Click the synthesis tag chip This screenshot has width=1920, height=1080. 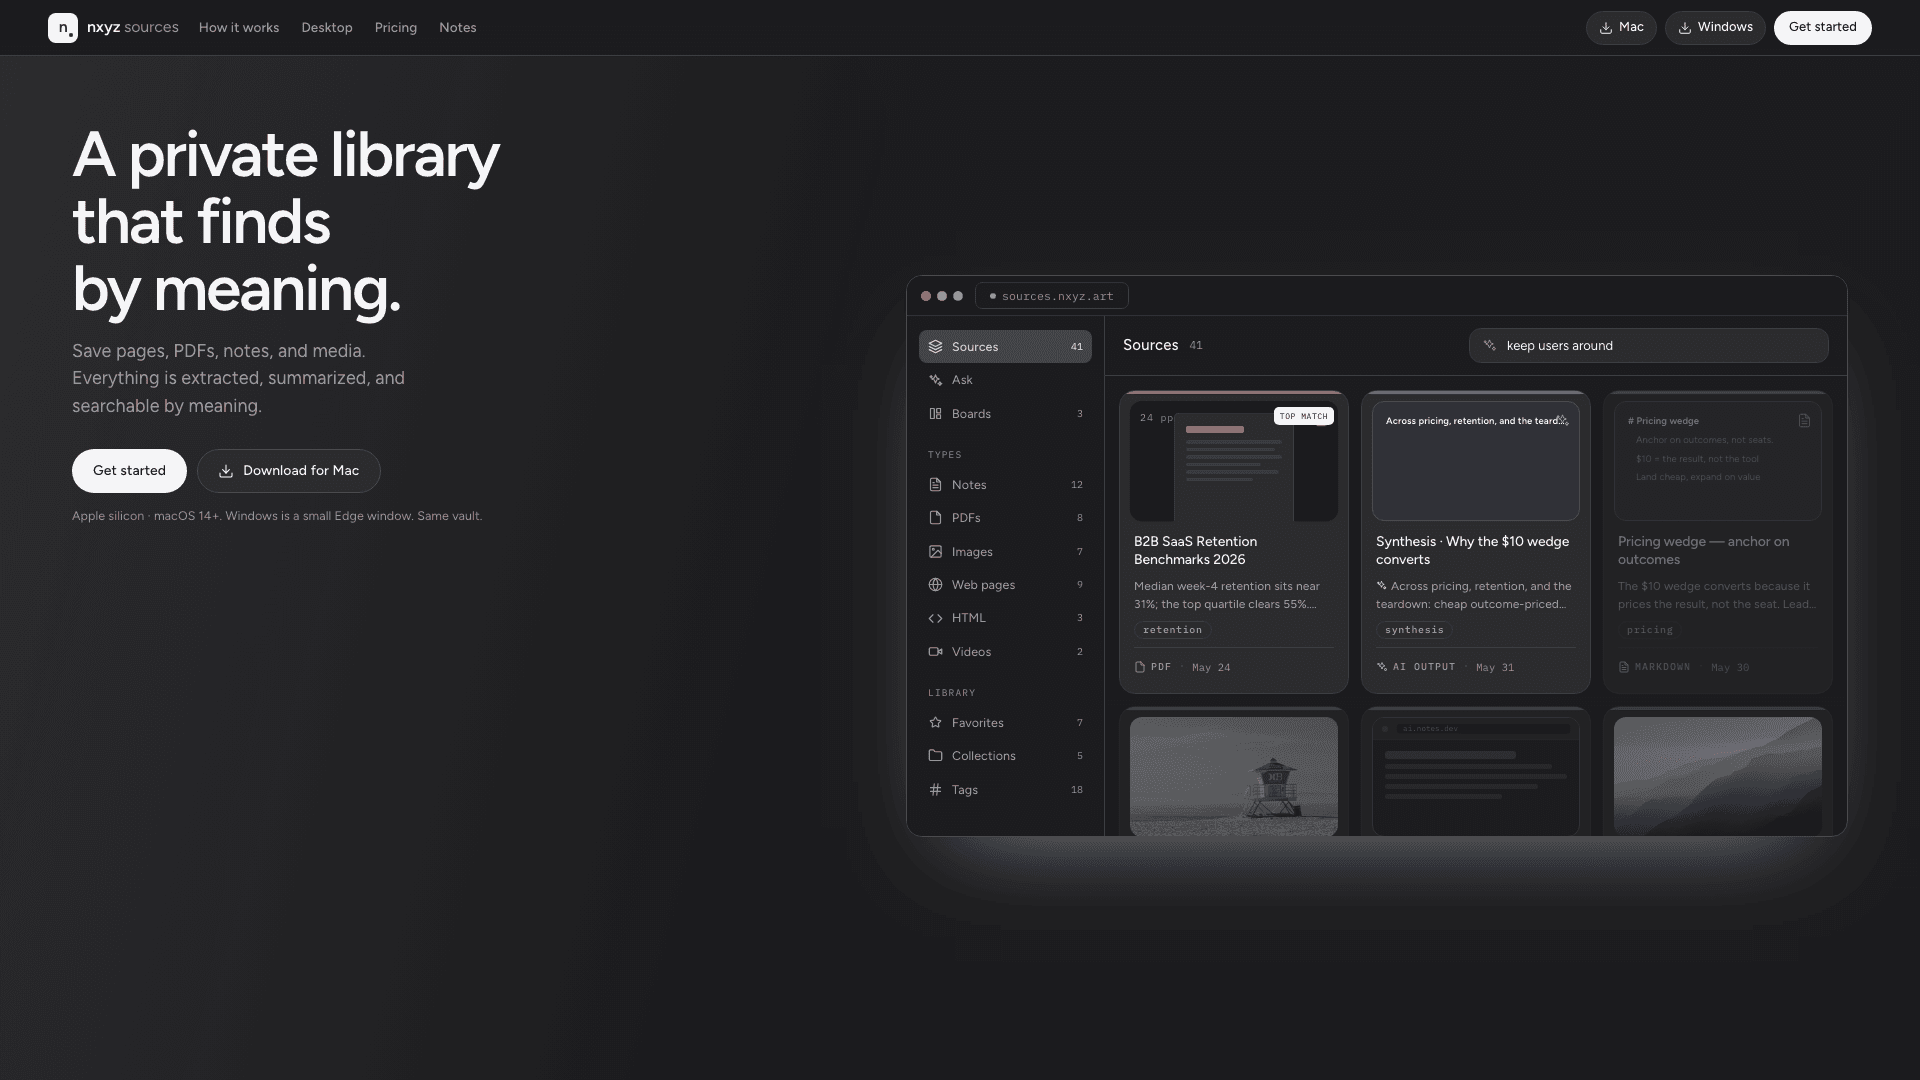pyautogui.click(x=1414, y=630)
